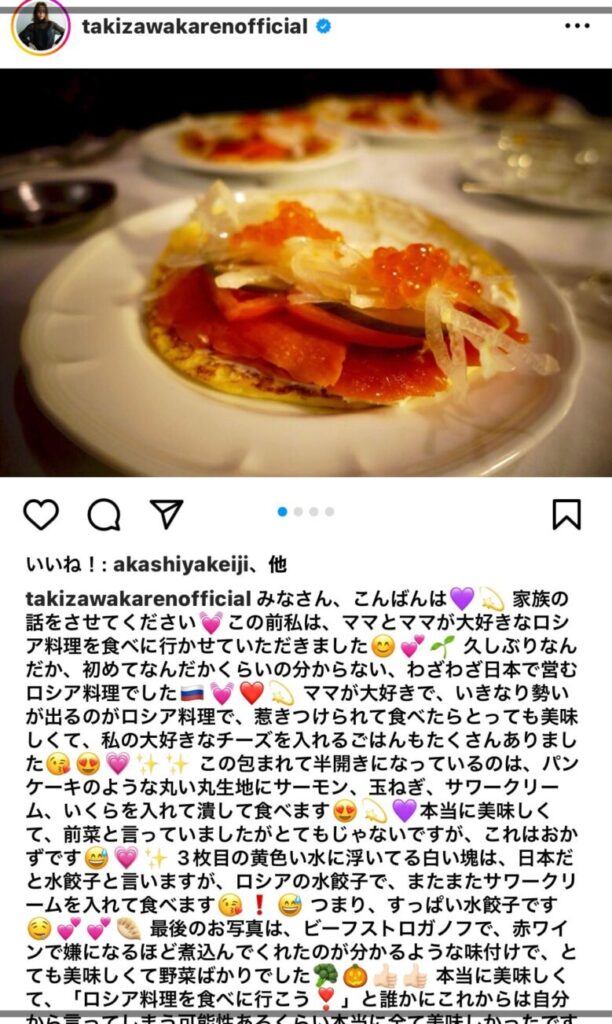The height and width of the screenshot is (1024, 612).
Task: Click the salmon blini food photo
Action: [306, 272]
